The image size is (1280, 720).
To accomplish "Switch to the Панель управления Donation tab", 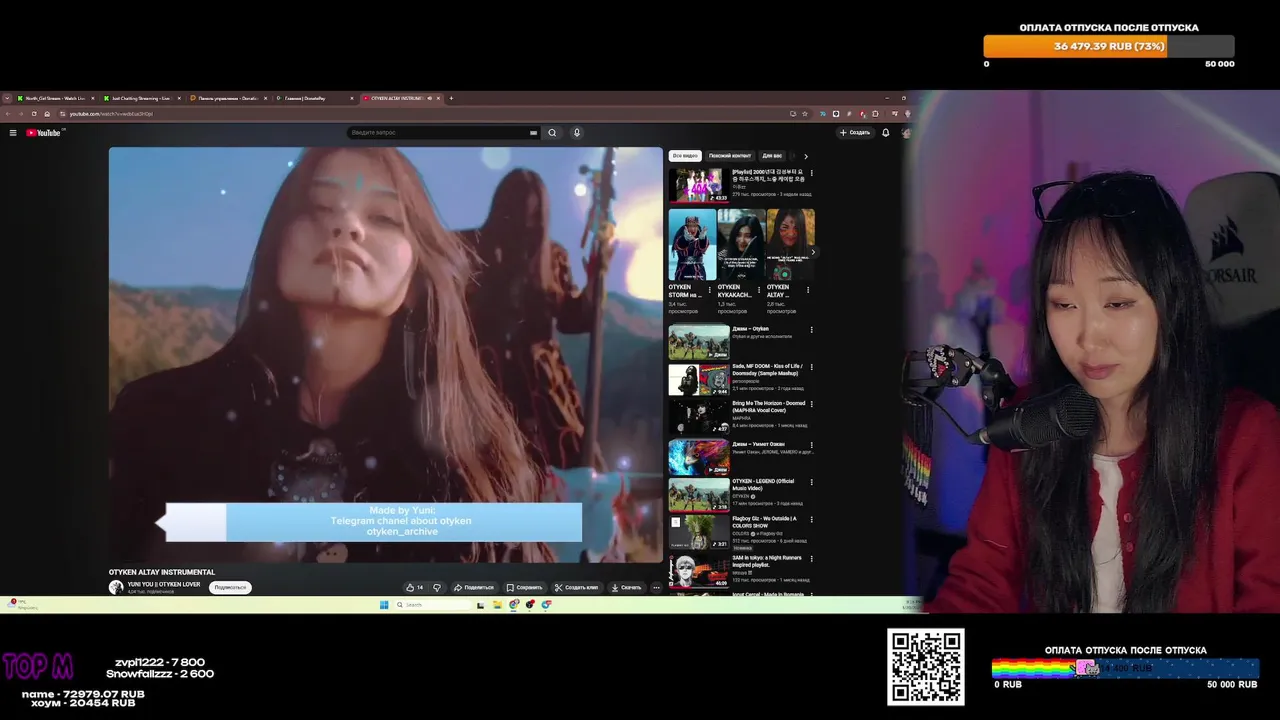I will (227, 98).
